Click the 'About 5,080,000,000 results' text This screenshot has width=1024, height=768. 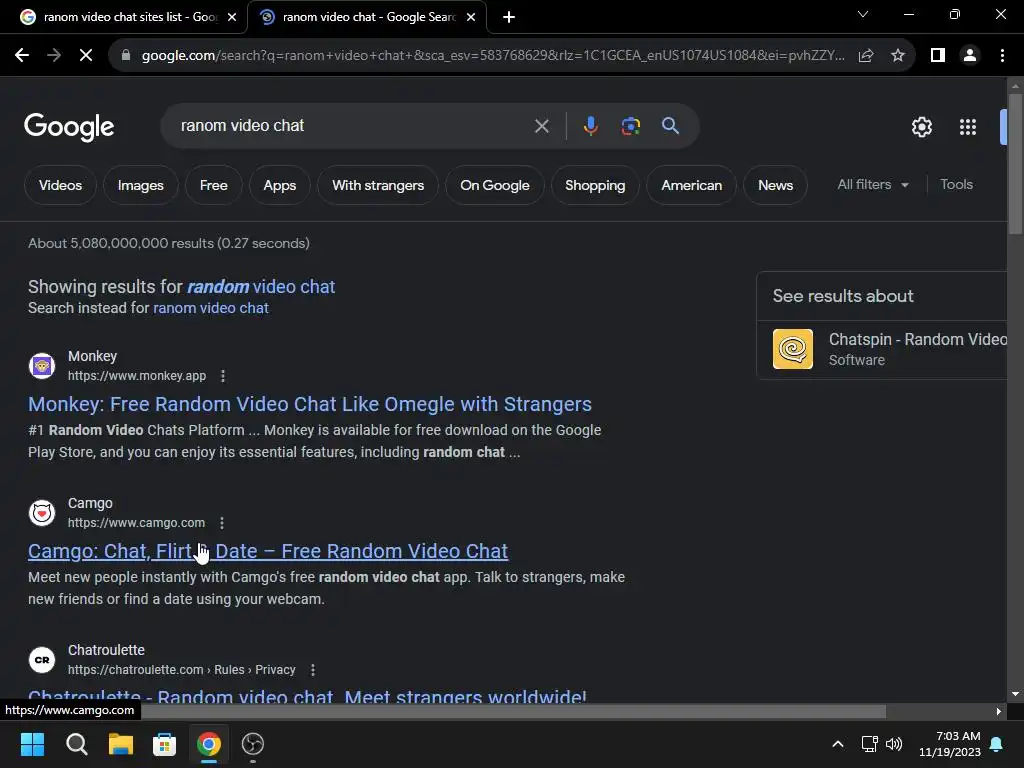click(168, 243)
